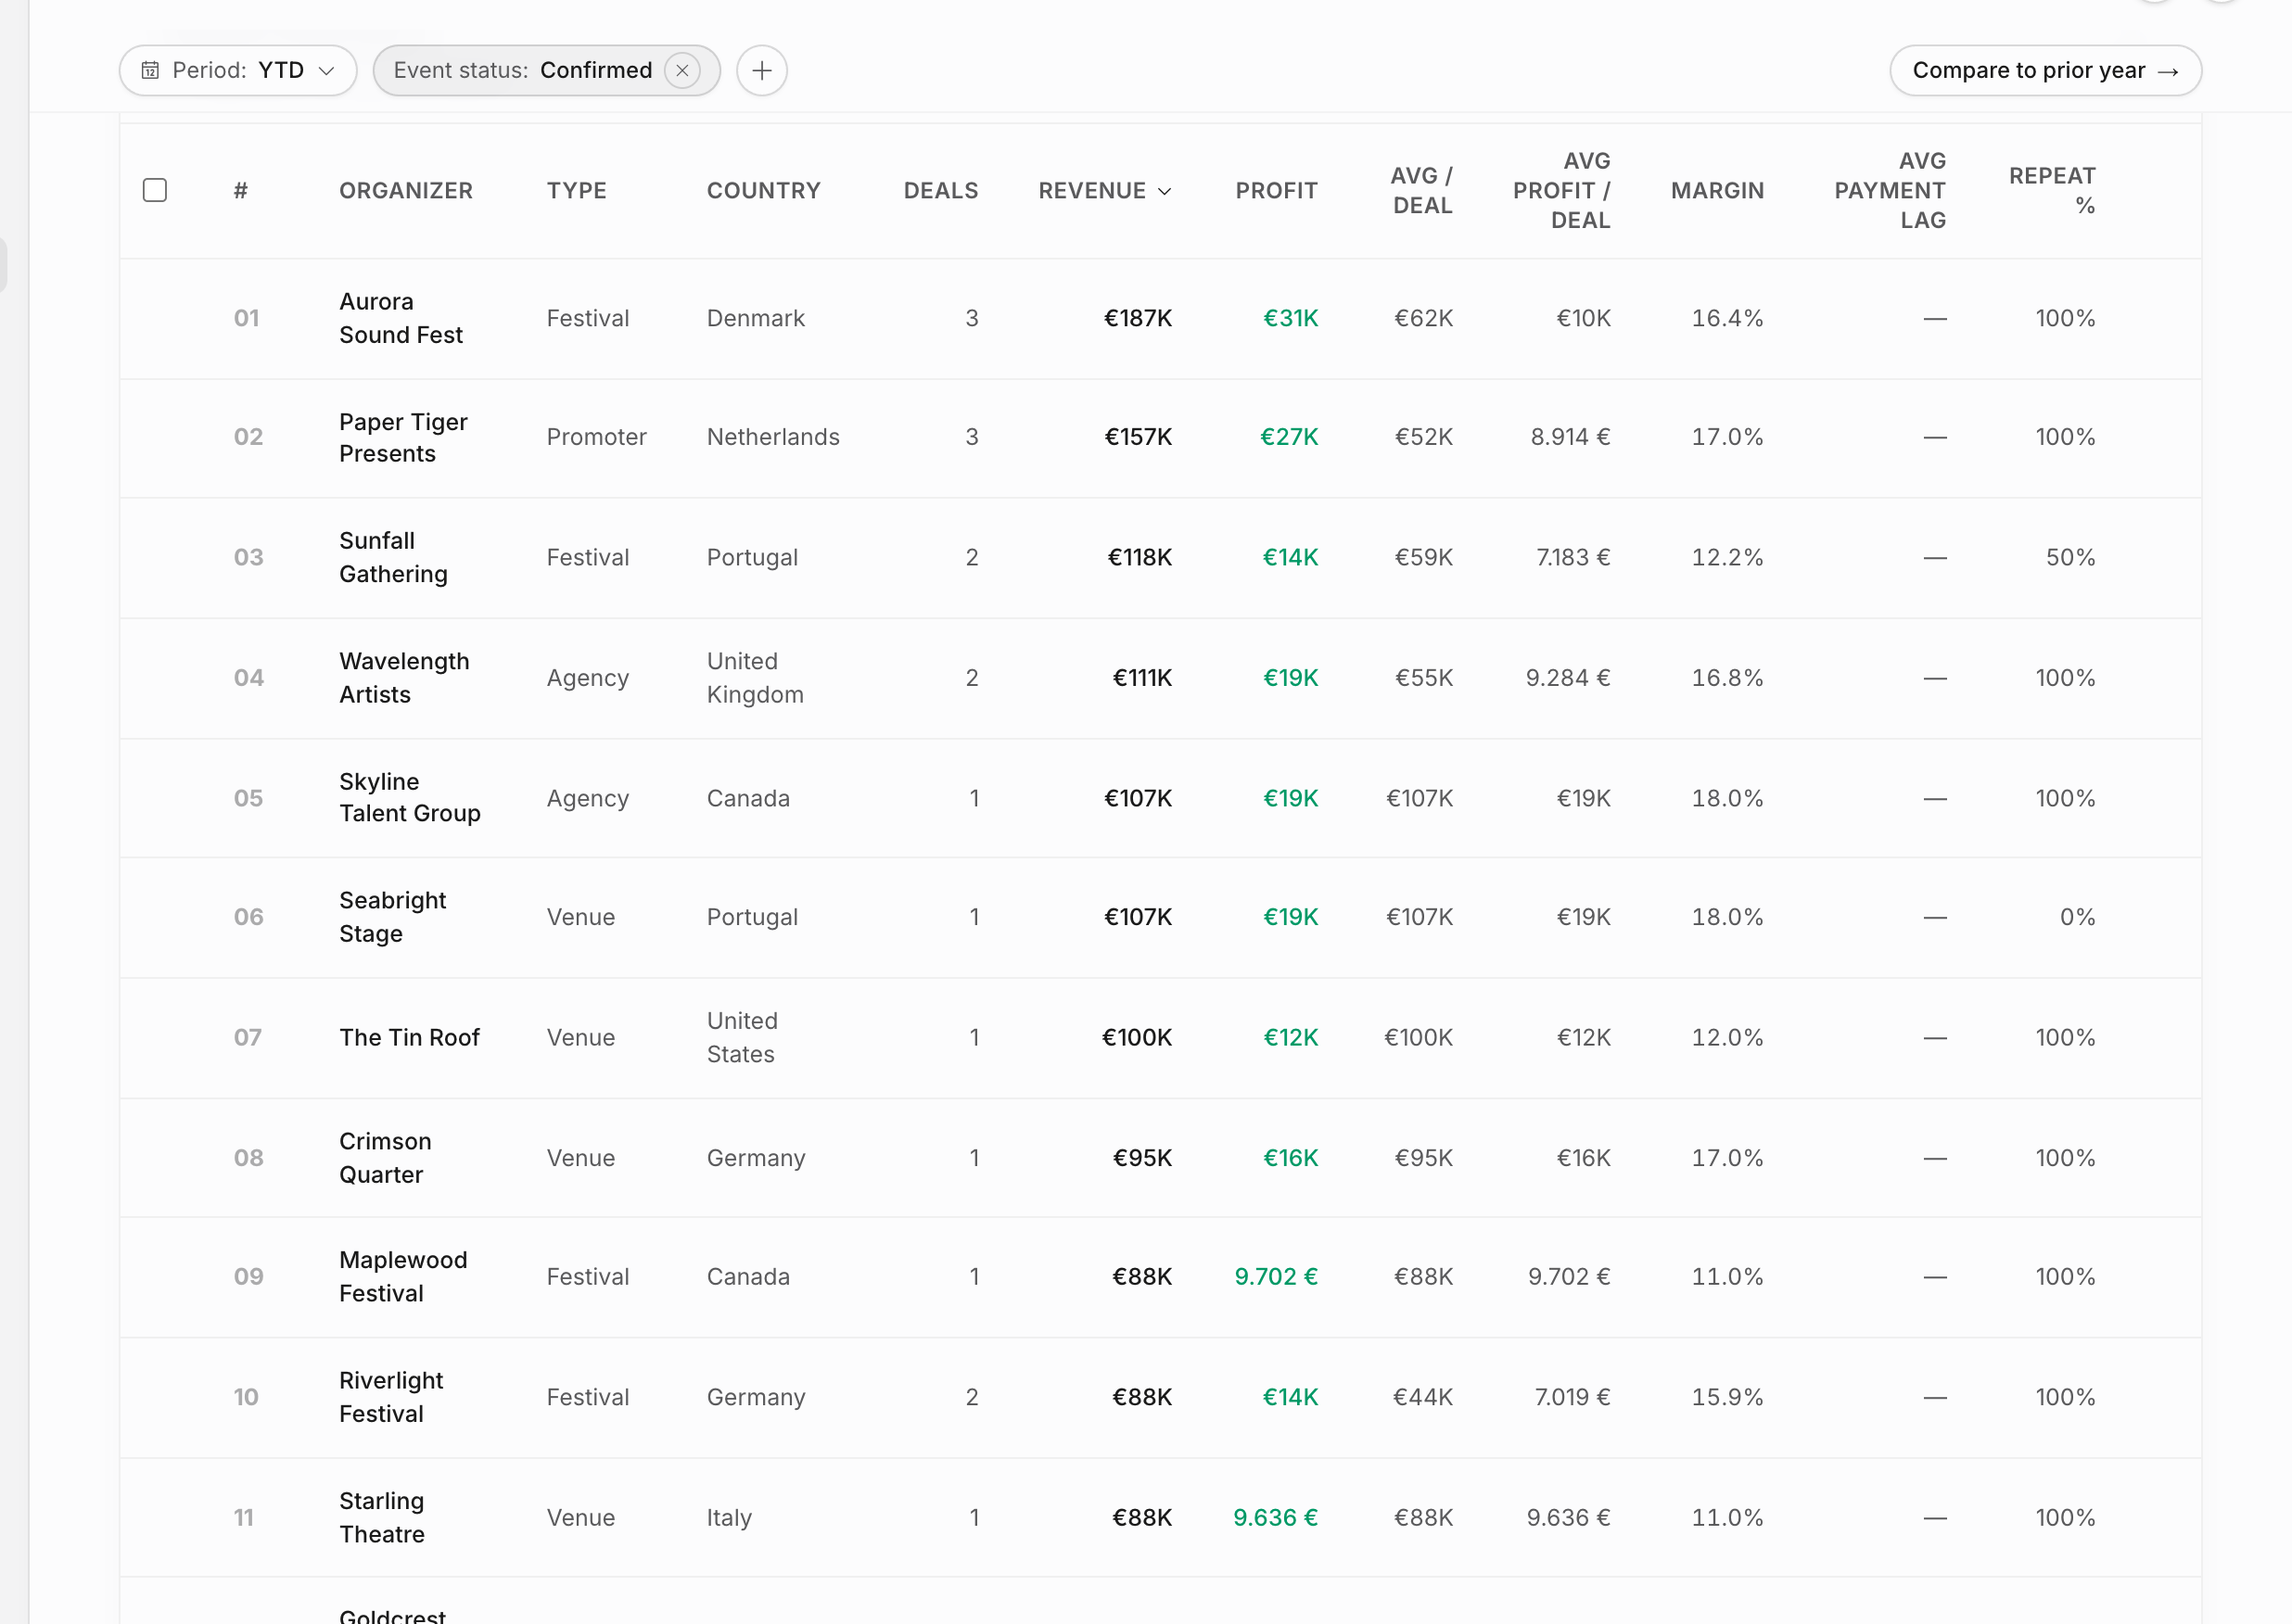The height and width of the screenshot is (1624, 2292).
Task: Click the 7.183 € avg profit value
Action: (x=1573, y=557)
